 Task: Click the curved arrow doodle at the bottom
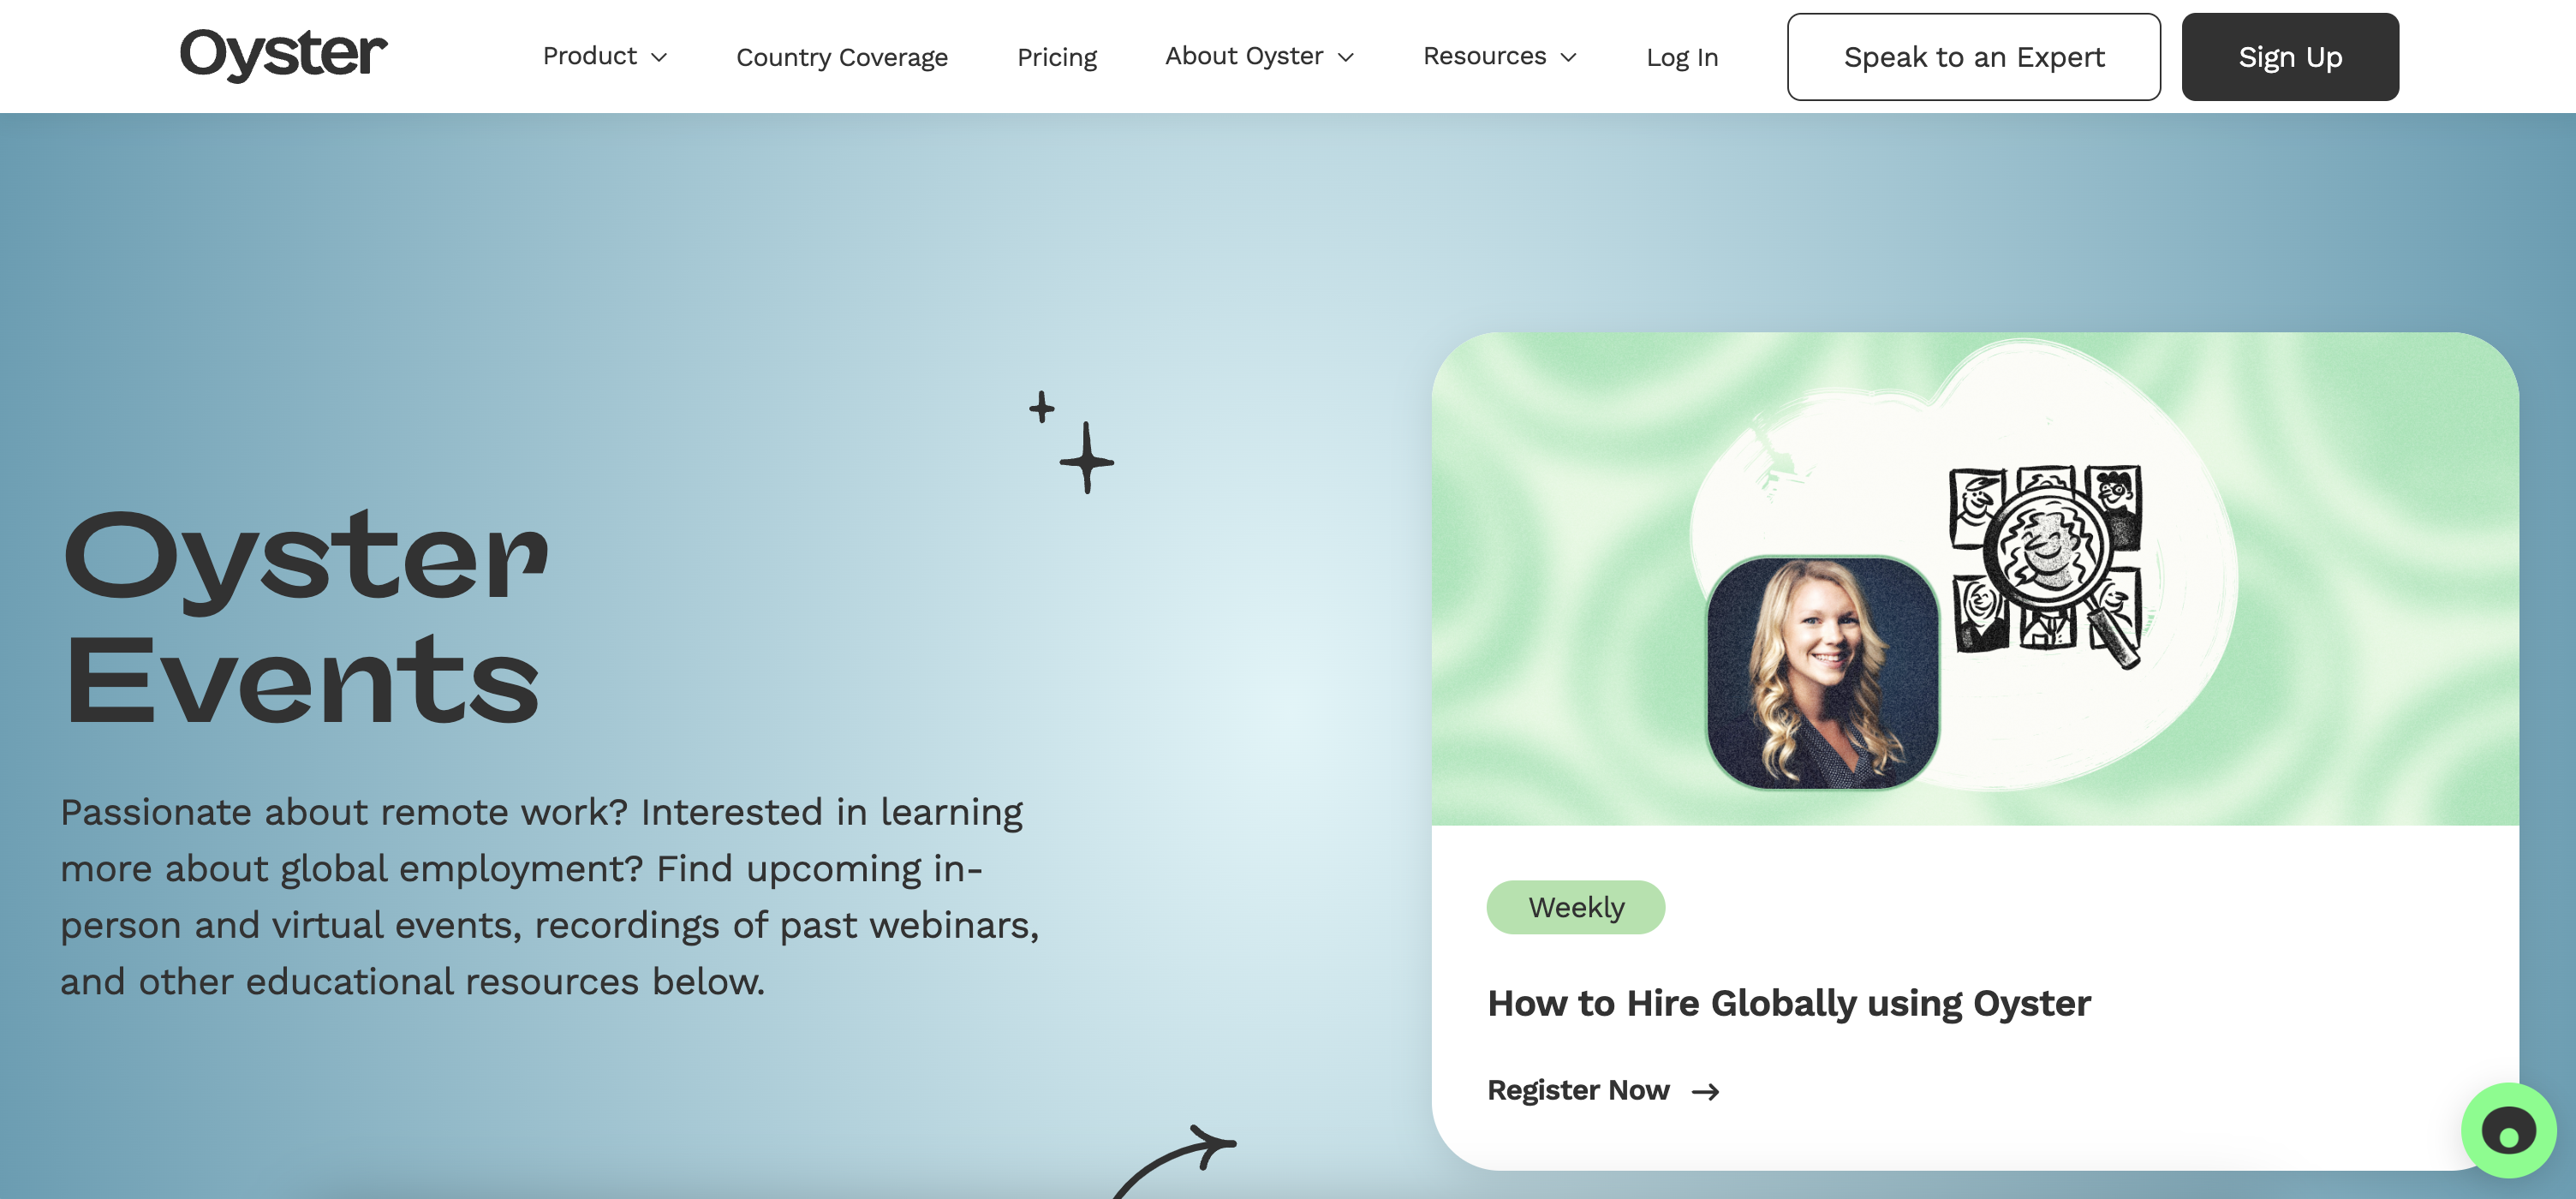coord(1175,1161)
